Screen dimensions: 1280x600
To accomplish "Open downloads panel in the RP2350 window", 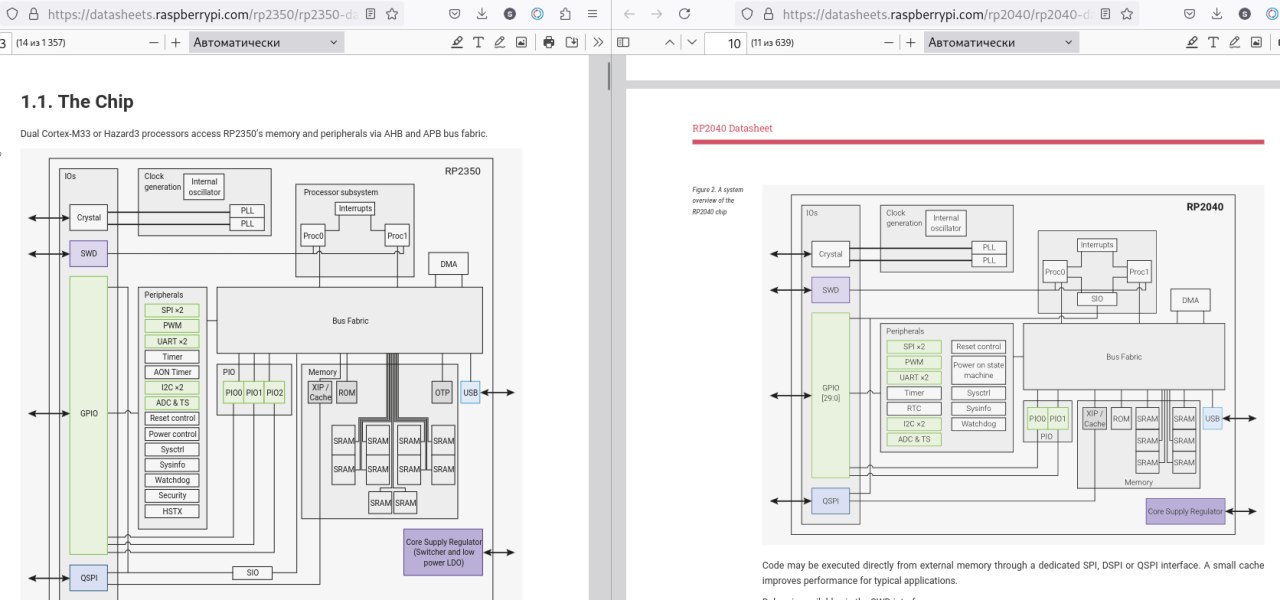I will coord(482,15).
